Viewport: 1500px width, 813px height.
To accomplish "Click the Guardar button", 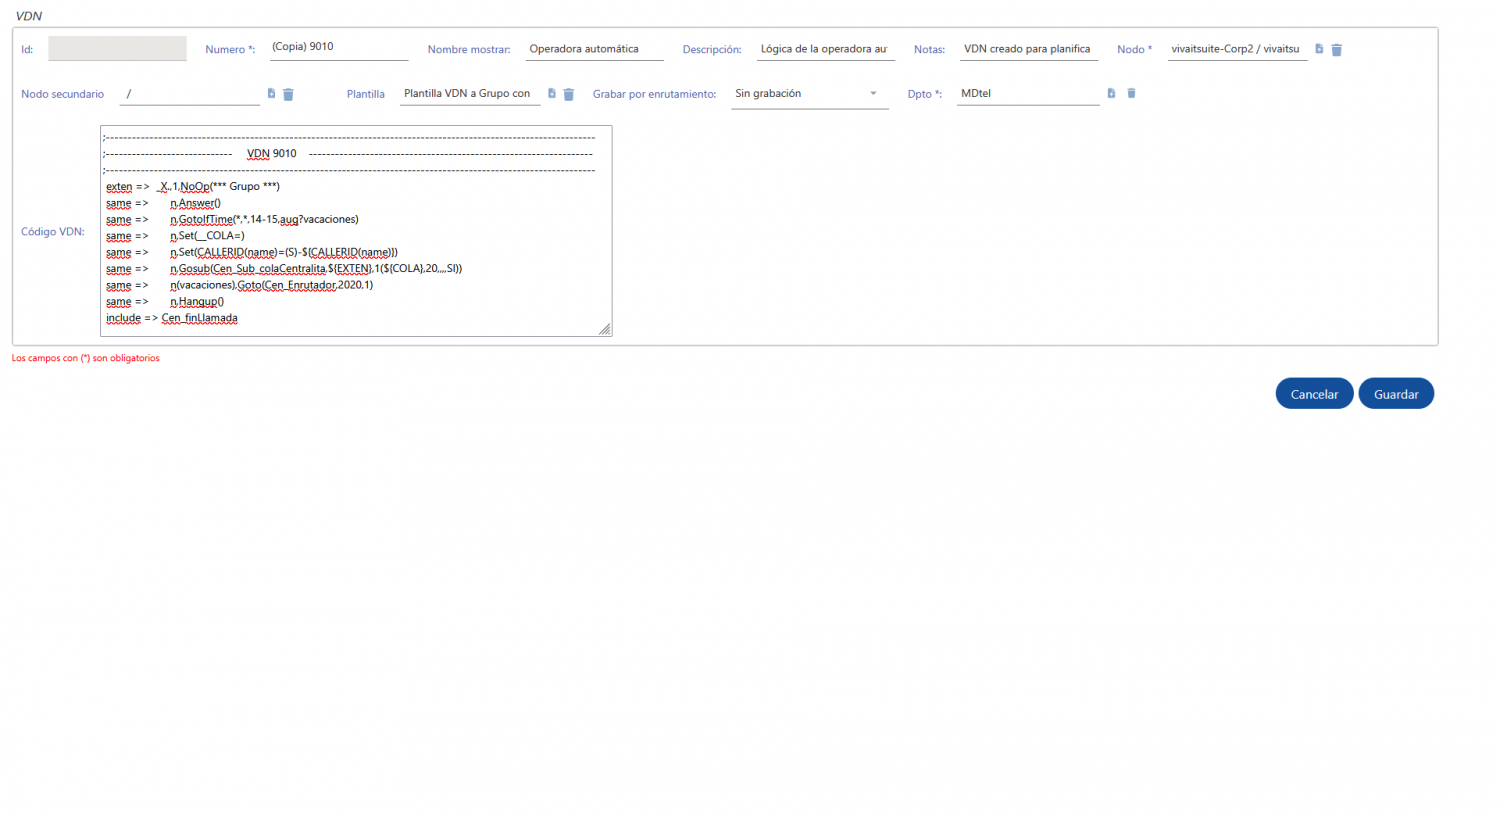I will click(x=1396, y=393).
